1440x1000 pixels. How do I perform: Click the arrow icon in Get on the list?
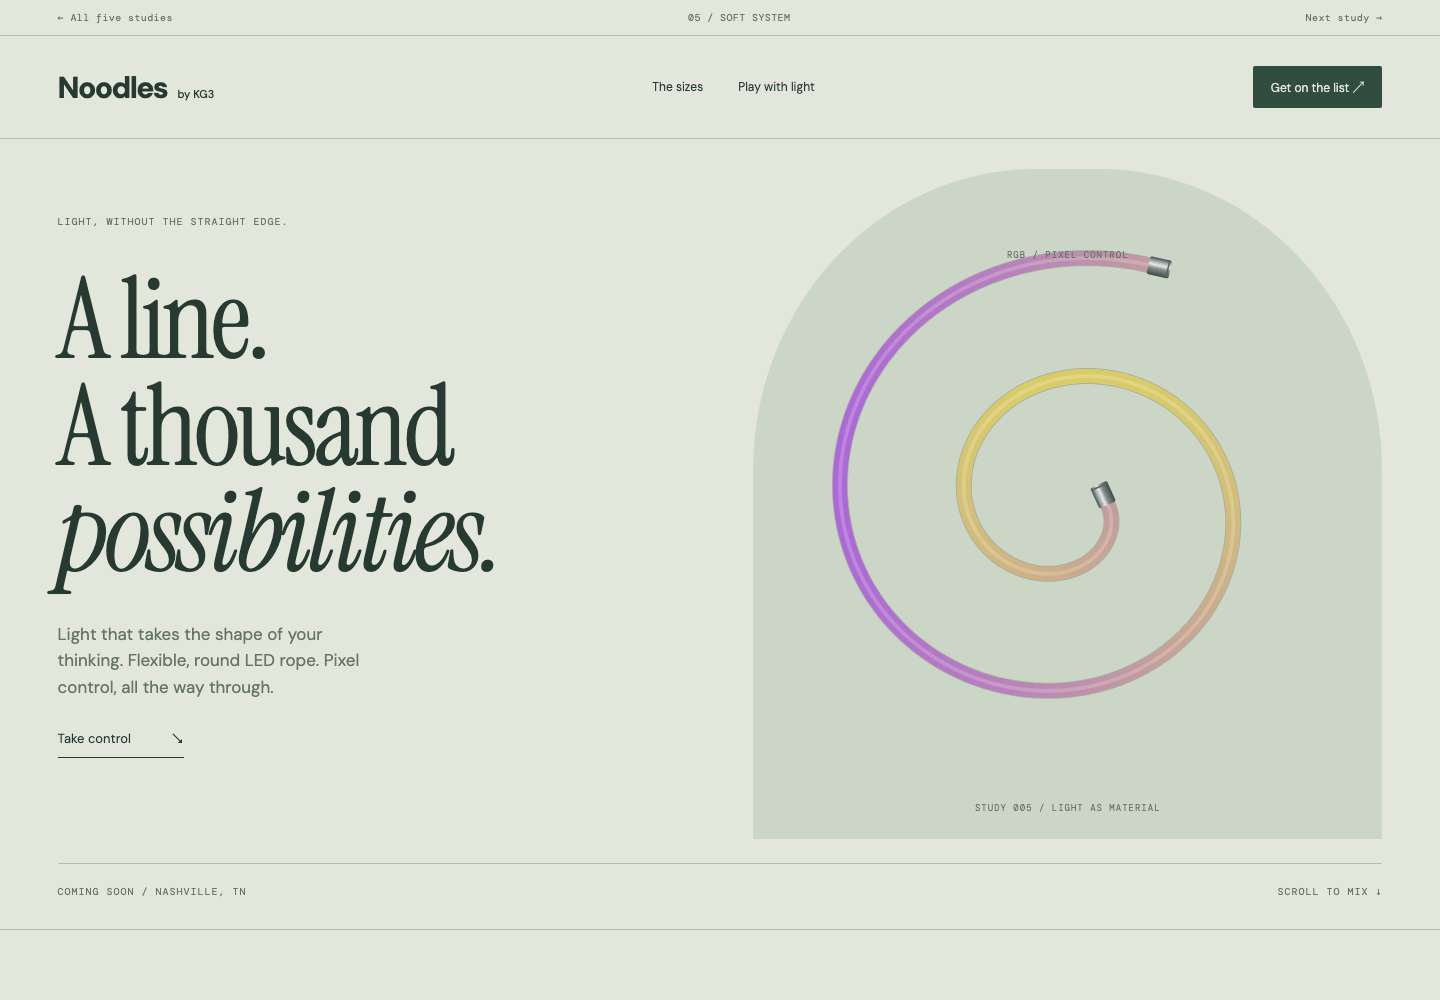coord(1359,87)
